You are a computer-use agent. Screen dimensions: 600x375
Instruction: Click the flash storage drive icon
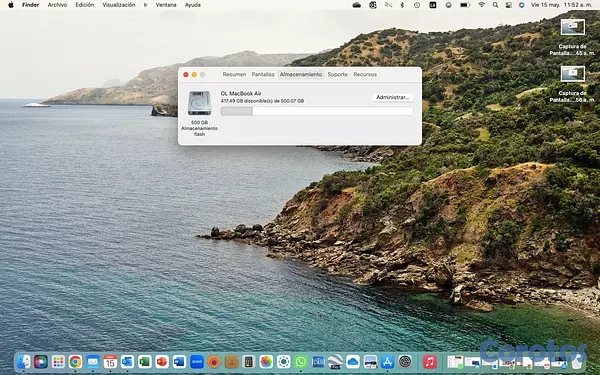pos(199,103)
